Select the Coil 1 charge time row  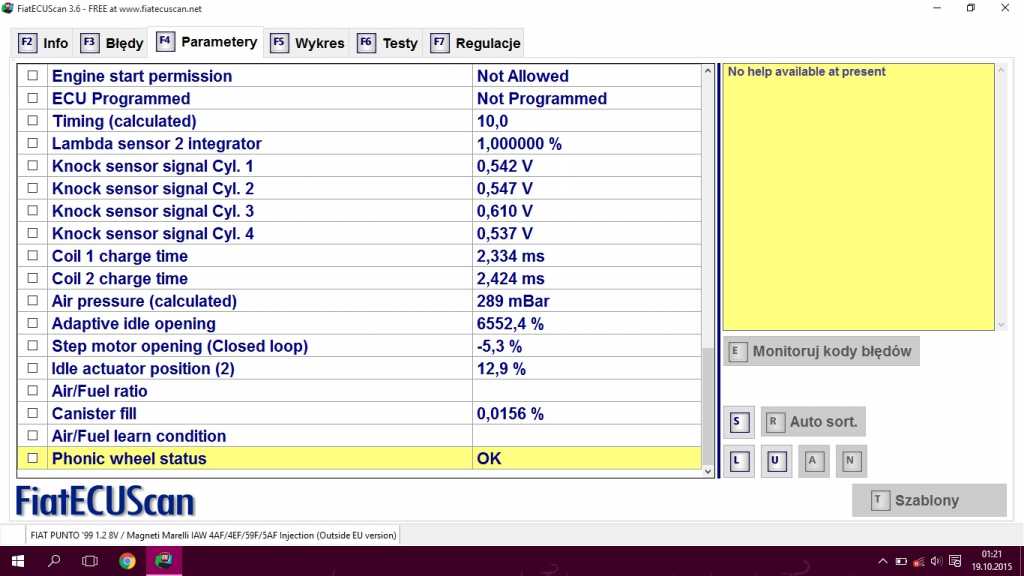(x=260, y=256)
